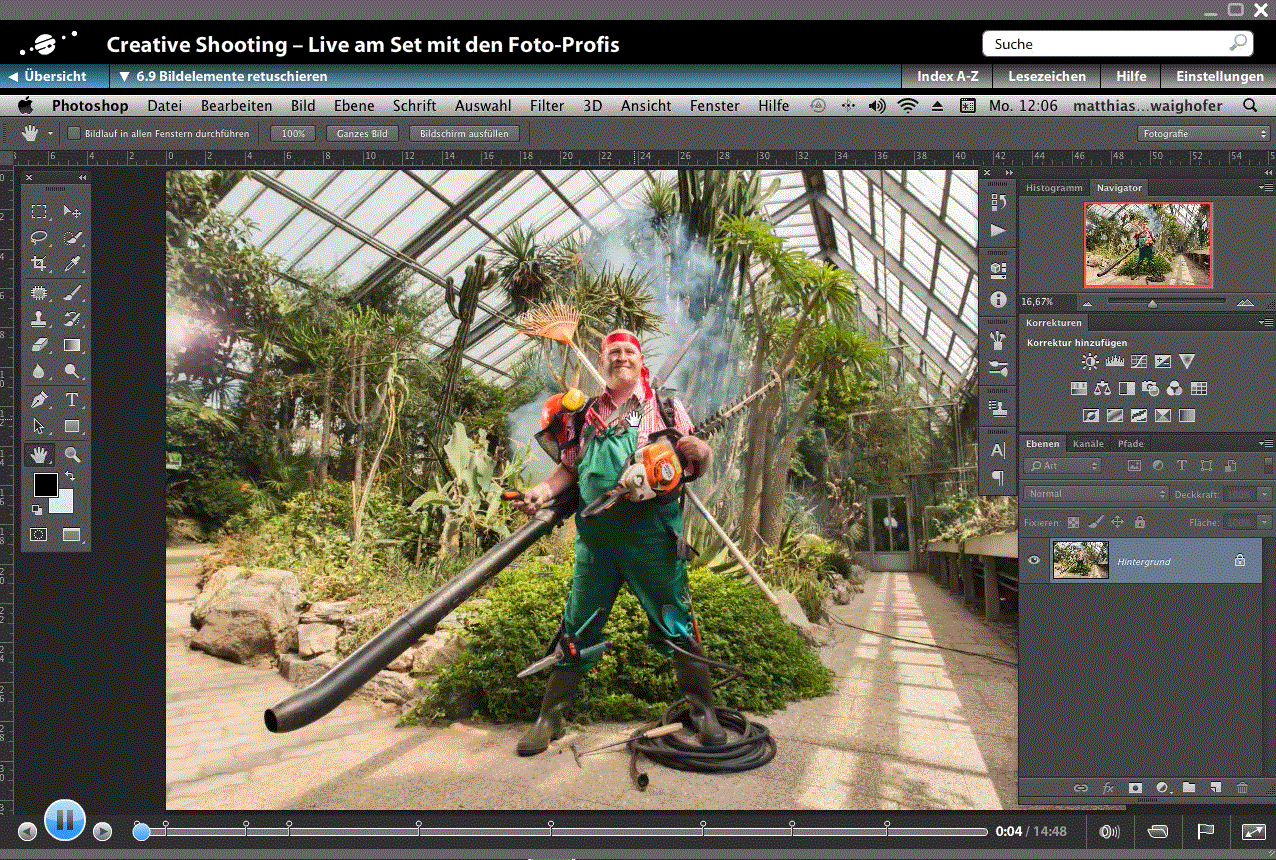Select the Zoom tool in toolbox
Screen dimensions: 1276x860
[72, 454]
